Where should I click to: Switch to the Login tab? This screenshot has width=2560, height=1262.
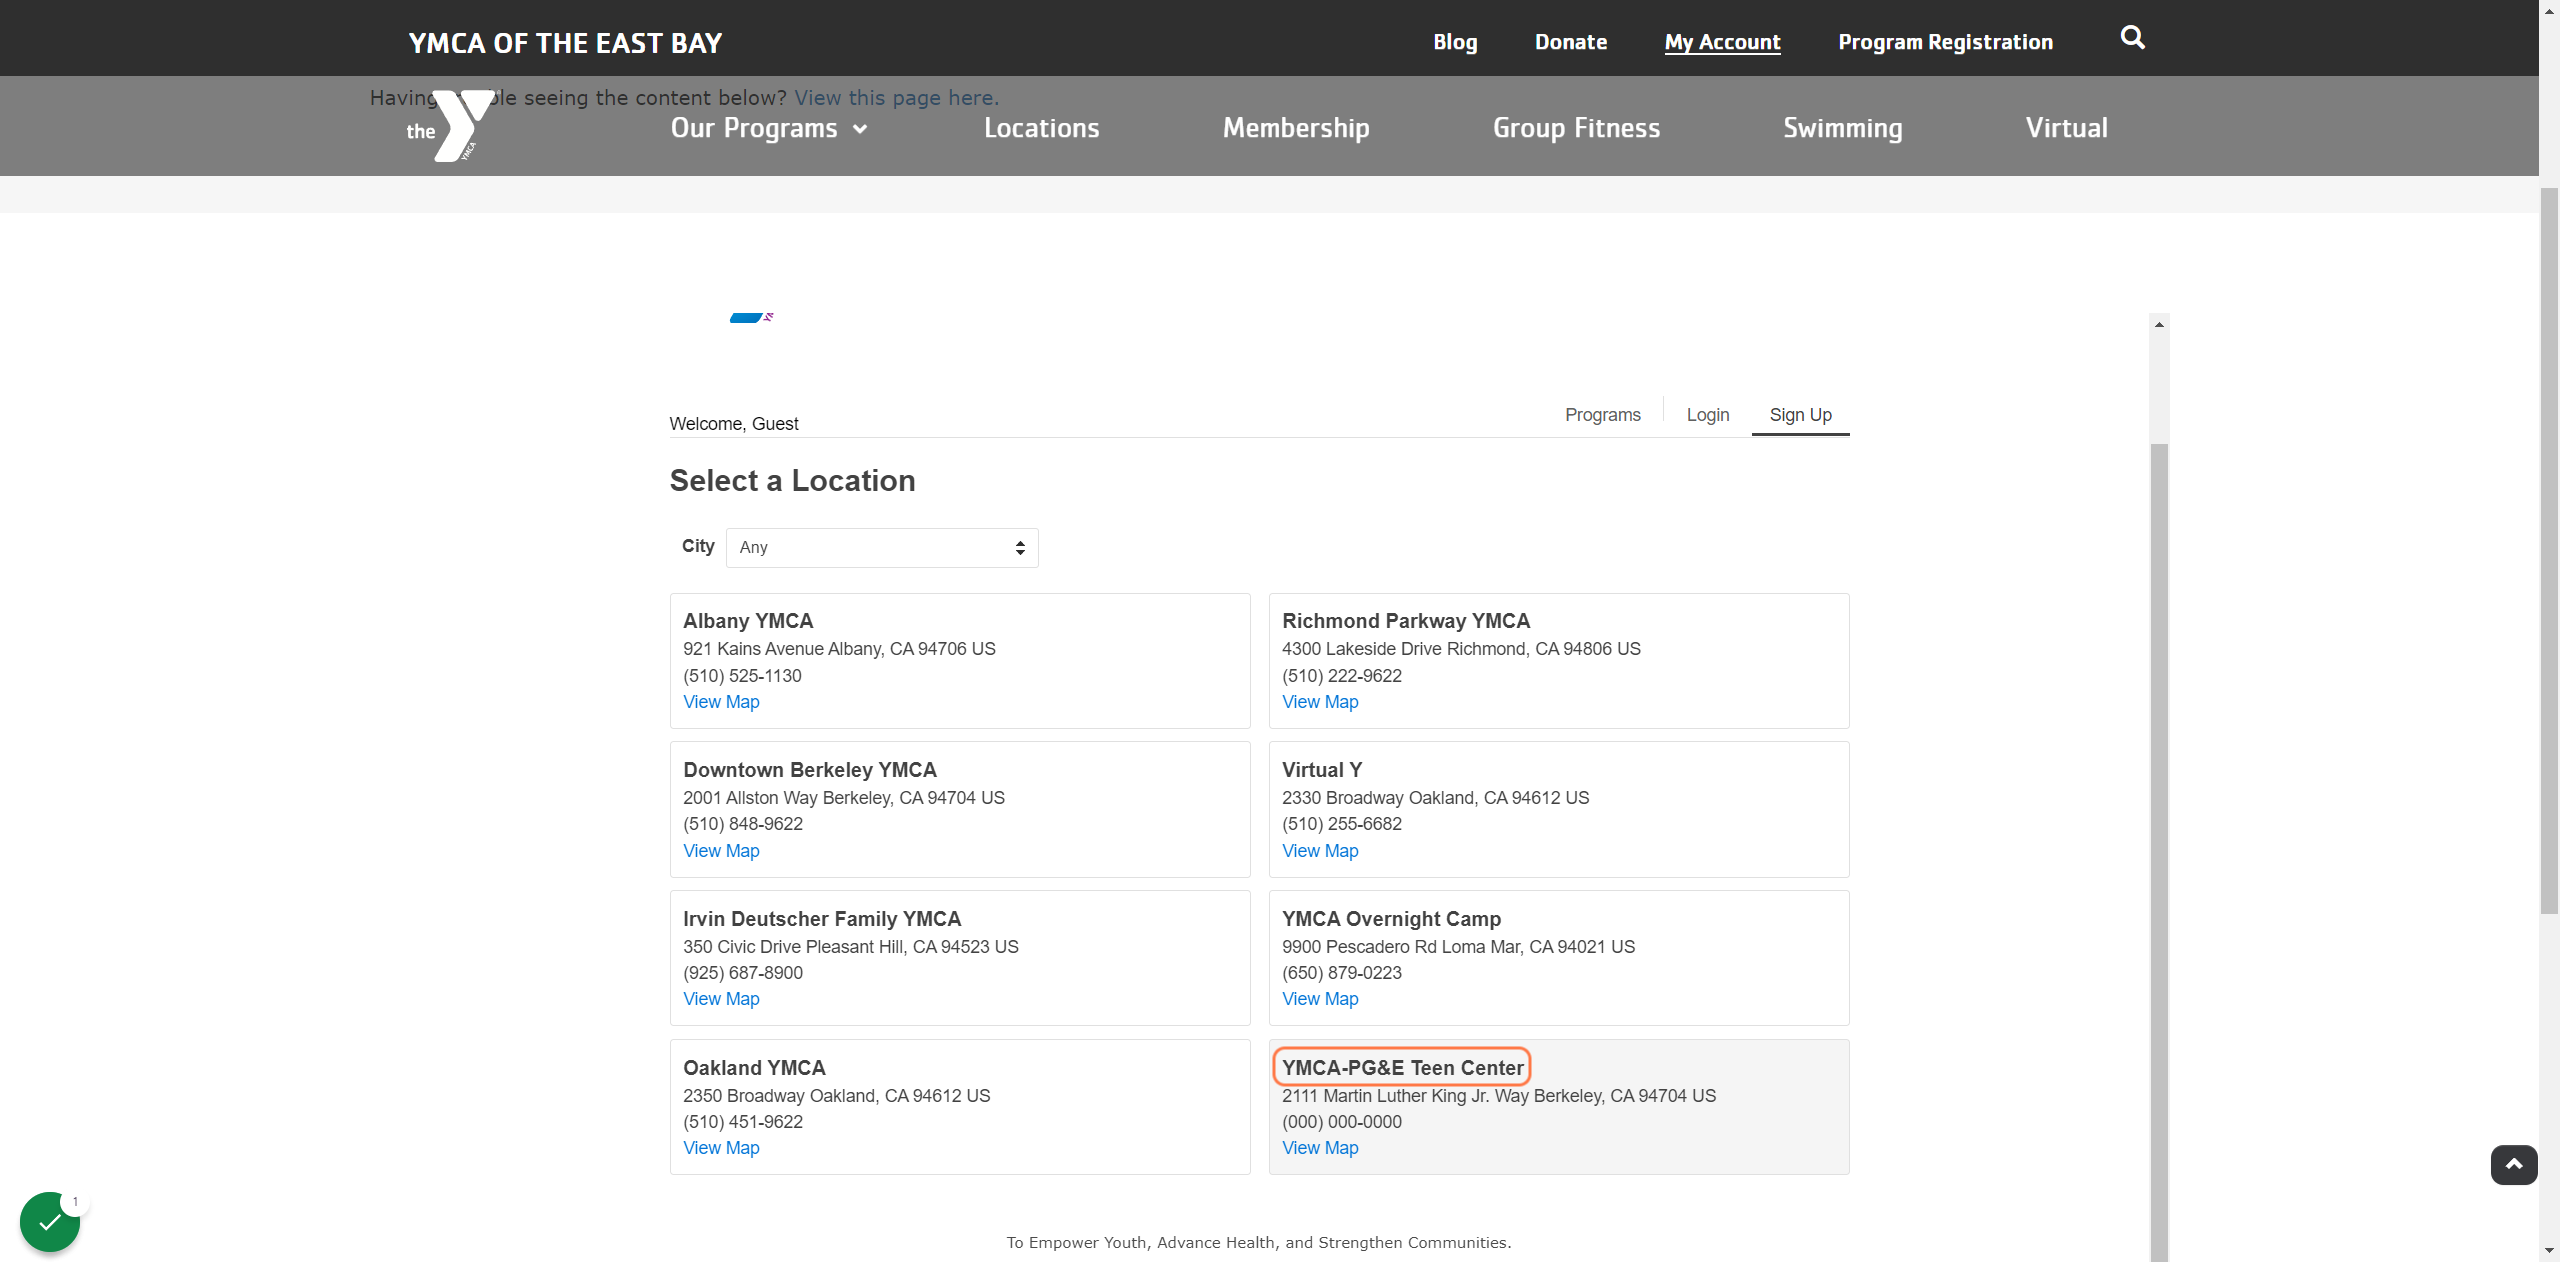(x=1707, y=415)
